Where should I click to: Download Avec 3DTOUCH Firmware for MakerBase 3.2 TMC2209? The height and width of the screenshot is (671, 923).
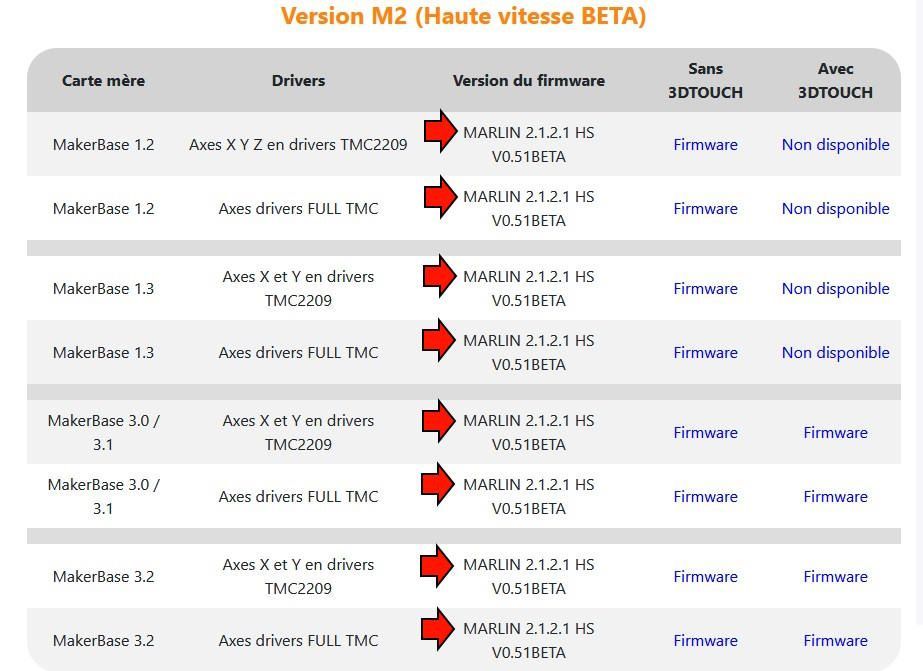pyautogui.click(x=835, y=576)
